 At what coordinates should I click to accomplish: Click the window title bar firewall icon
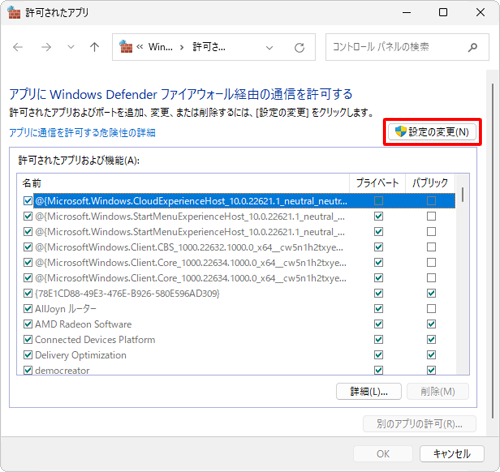click(x=14, y=12)
